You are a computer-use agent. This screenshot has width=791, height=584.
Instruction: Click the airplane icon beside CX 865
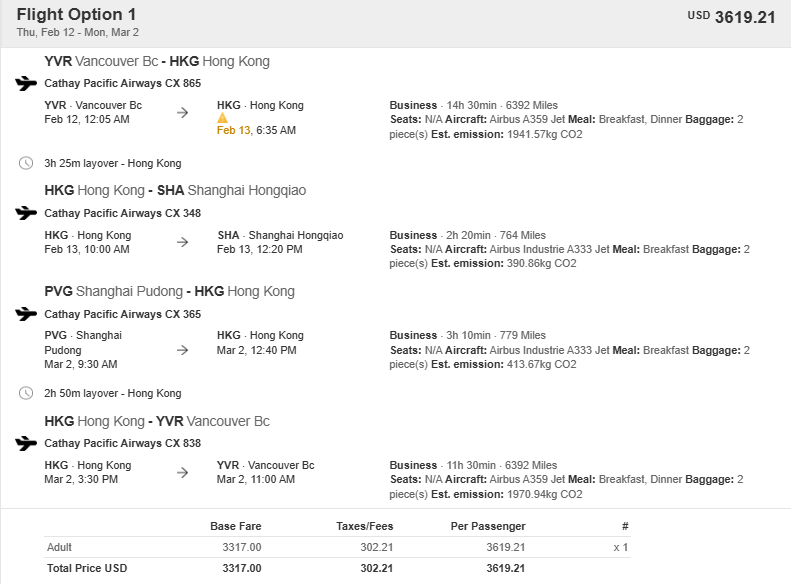[26, 83]
